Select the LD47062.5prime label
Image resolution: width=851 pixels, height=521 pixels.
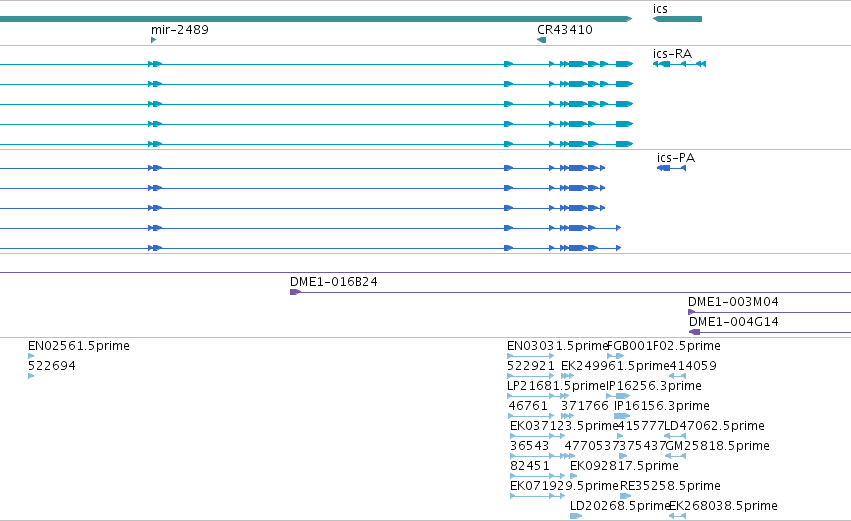click(x=715, y=426)
